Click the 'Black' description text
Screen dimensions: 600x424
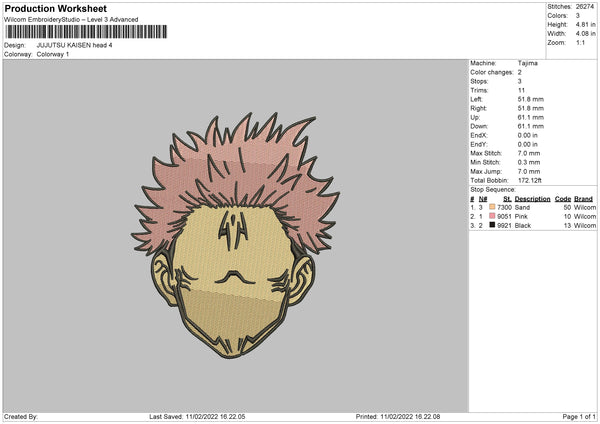523,226
